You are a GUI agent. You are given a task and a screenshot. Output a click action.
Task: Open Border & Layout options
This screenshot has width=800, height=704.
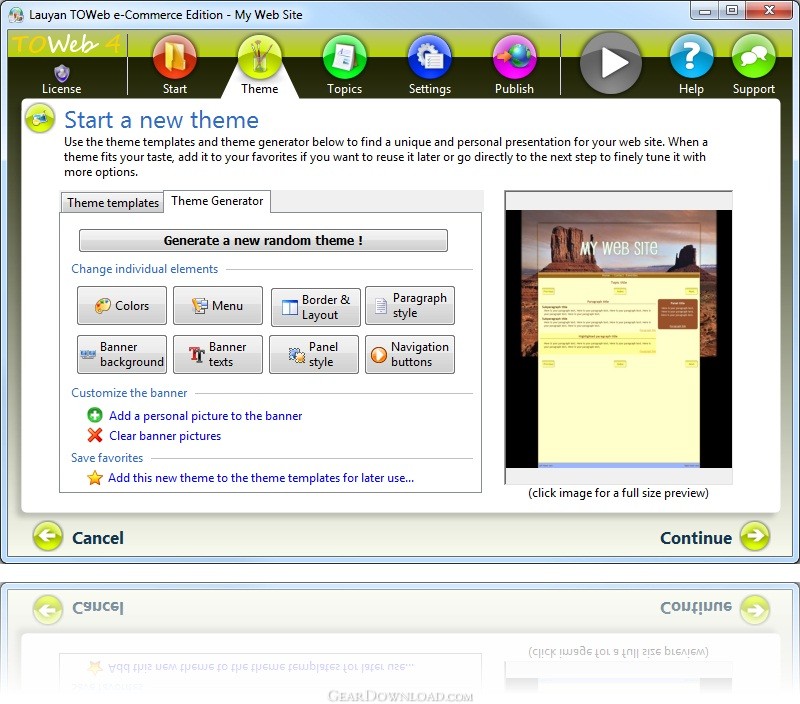[316, 307]
